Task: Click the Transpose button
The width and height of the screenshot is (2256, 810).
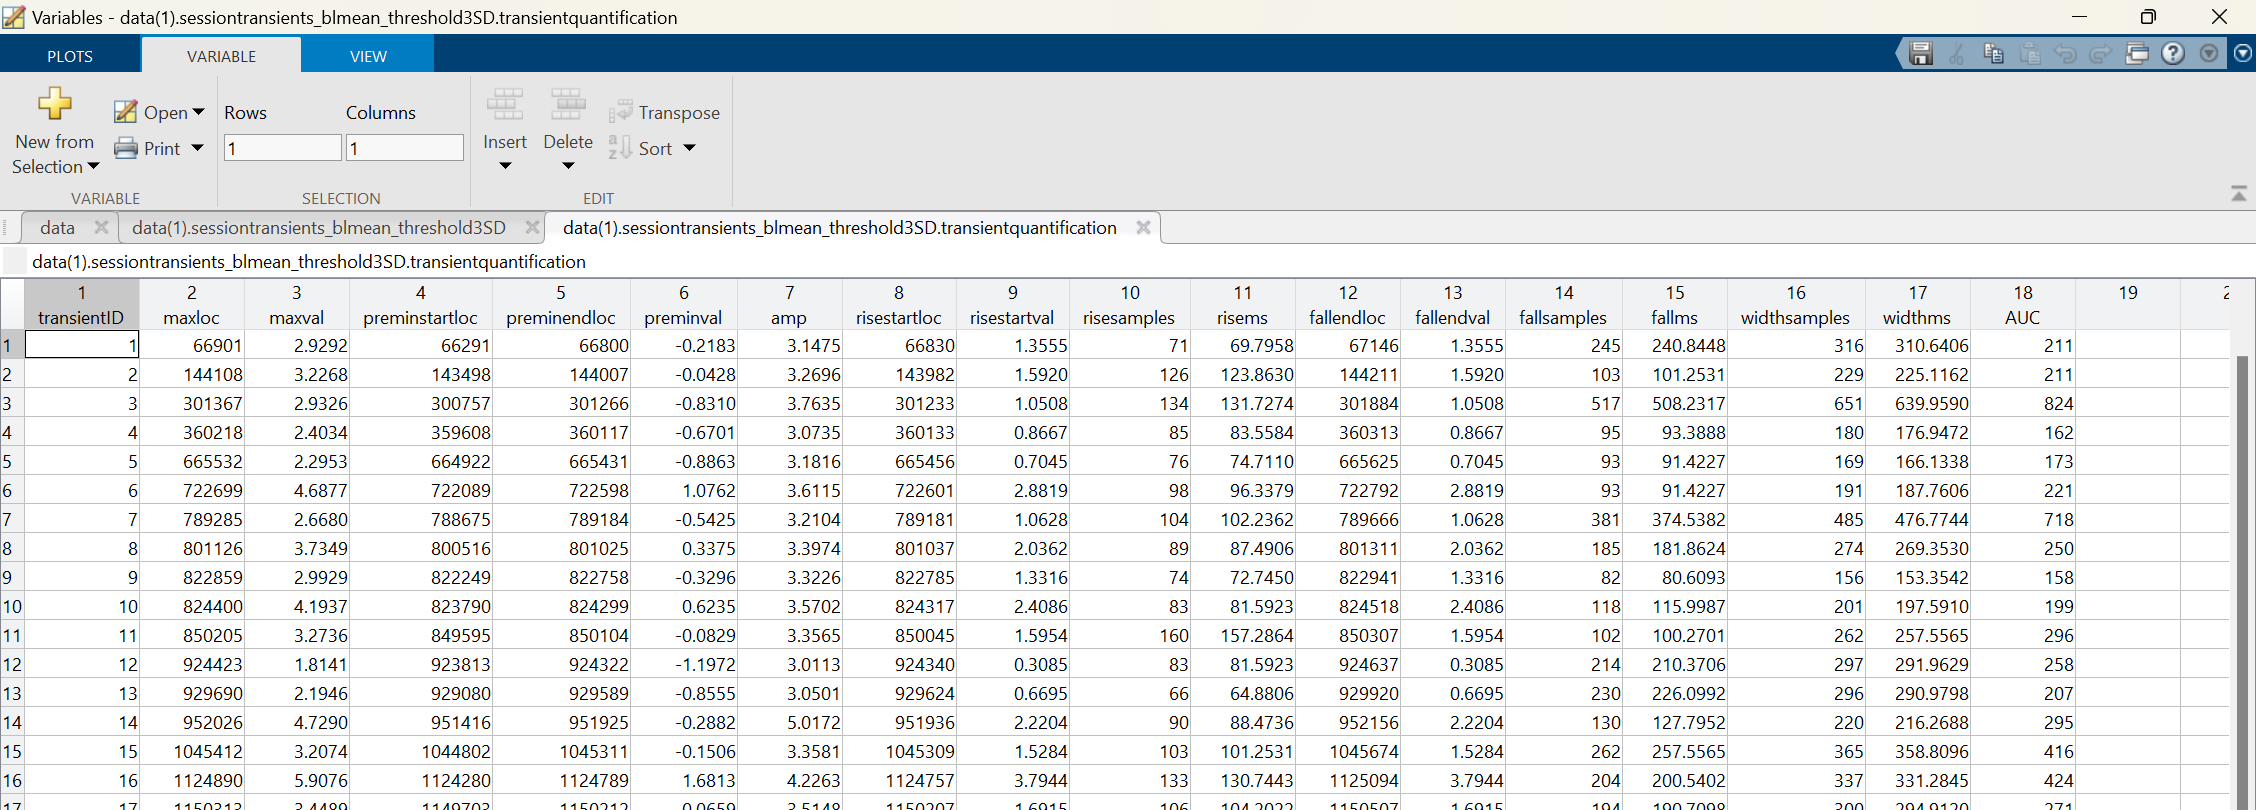Action: 665,112
